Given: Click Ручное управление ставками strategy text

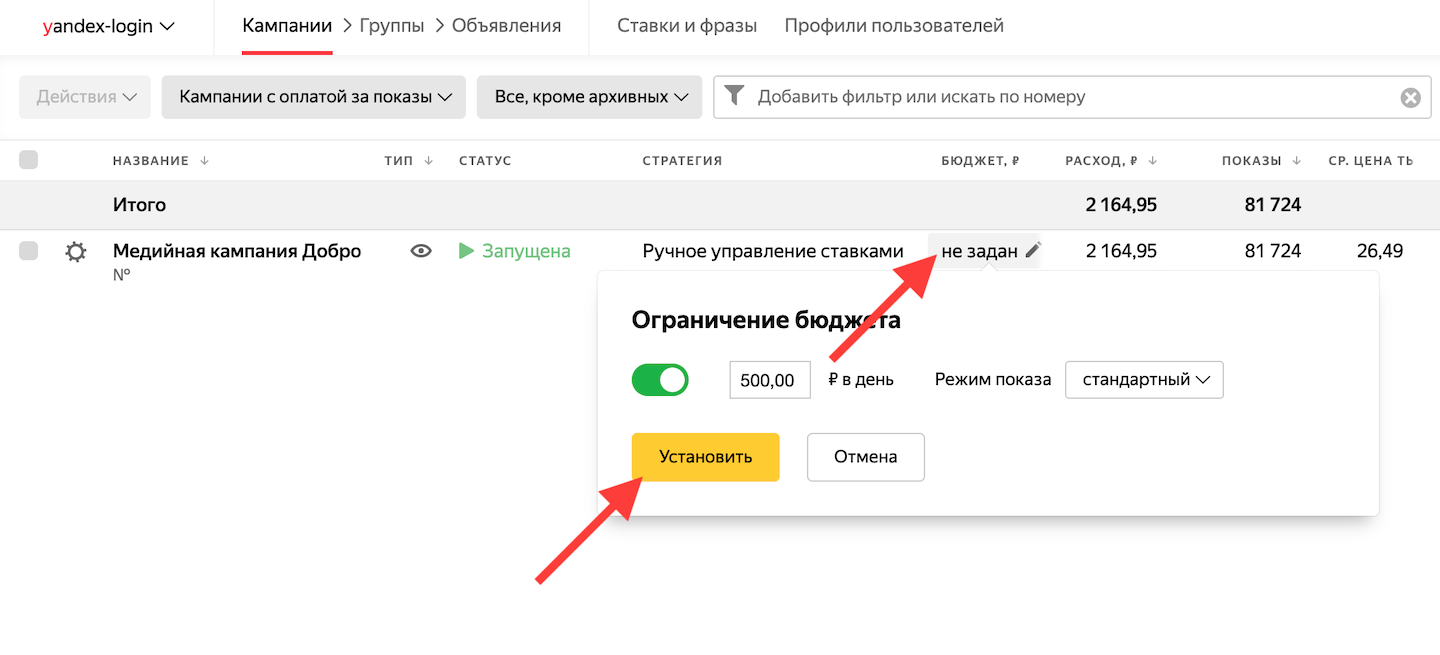Looking at the screenshot, I should pos(773,252).
